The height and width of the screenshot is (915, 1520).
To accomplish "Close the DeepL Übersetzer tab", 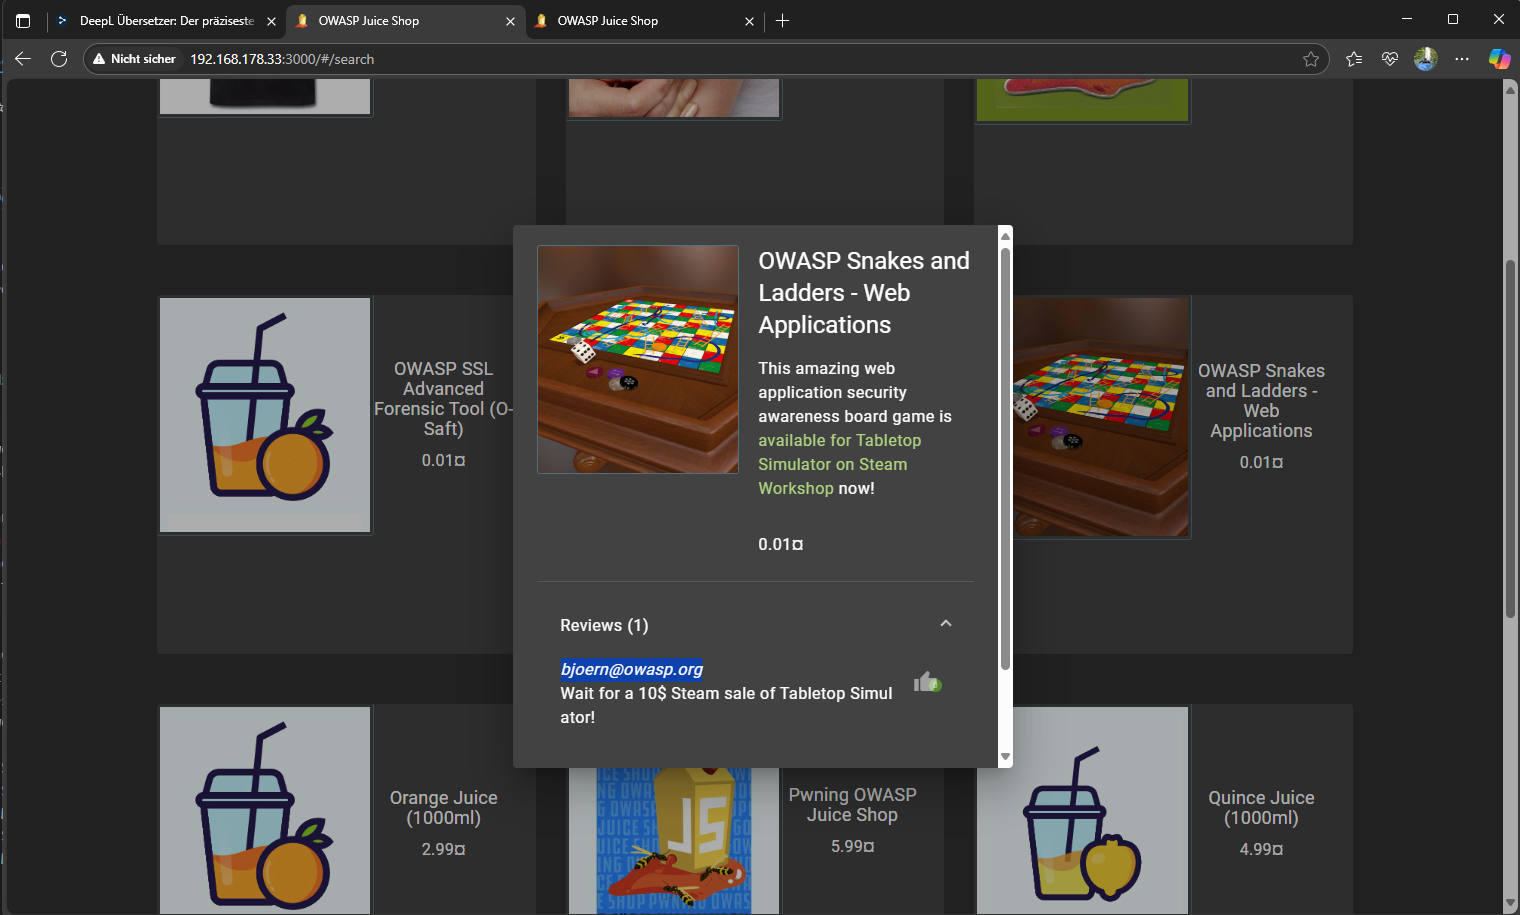I will click(x=271, y=21).
